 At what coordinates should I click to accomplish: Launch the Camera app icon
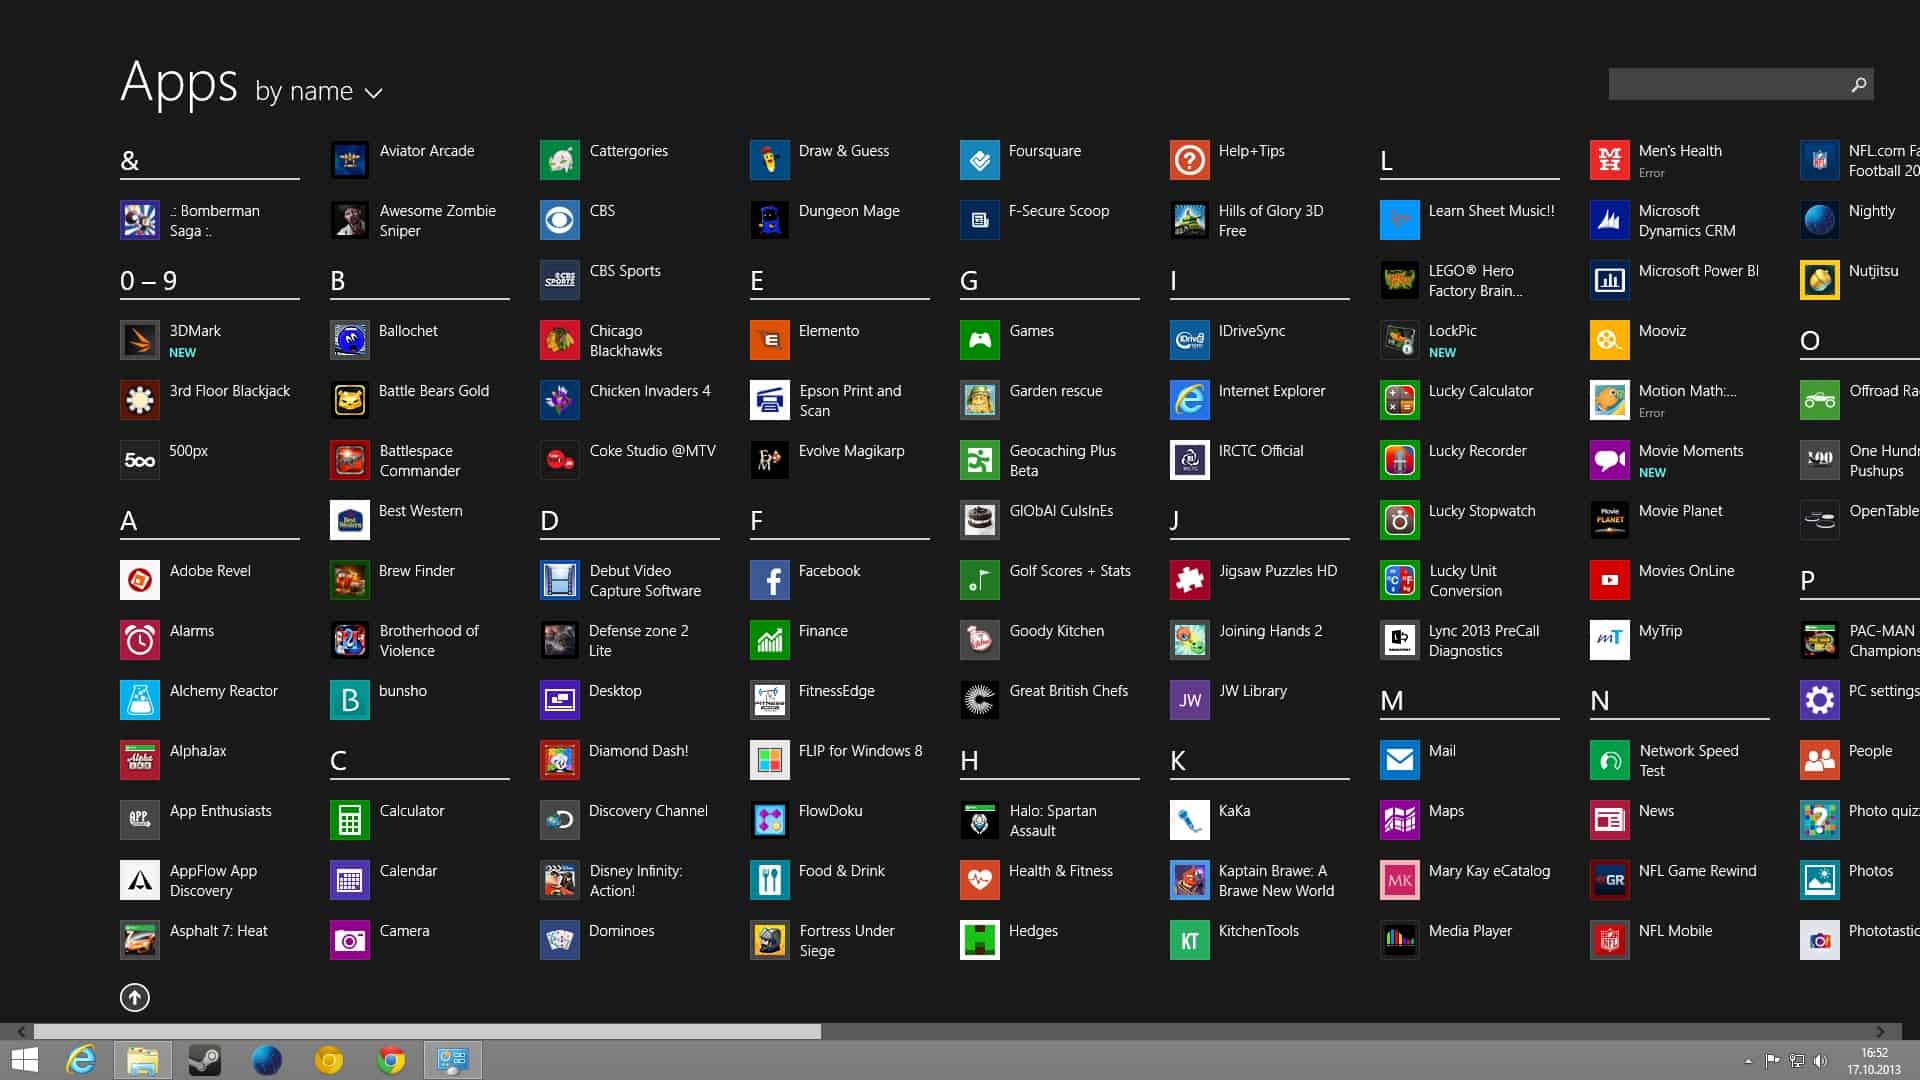pyautogui.click(x=349, y=940)
